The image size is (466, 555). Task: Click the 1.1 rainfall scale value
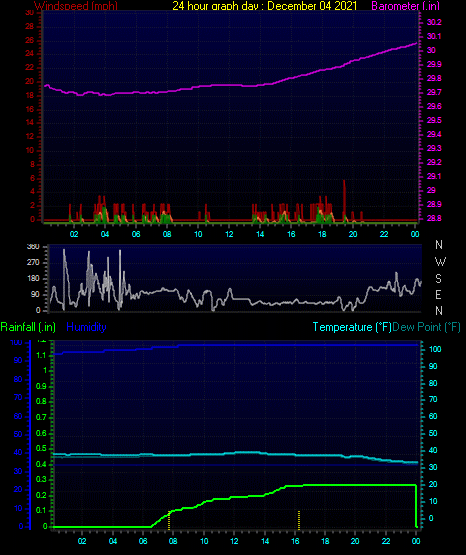coord(41,355)
